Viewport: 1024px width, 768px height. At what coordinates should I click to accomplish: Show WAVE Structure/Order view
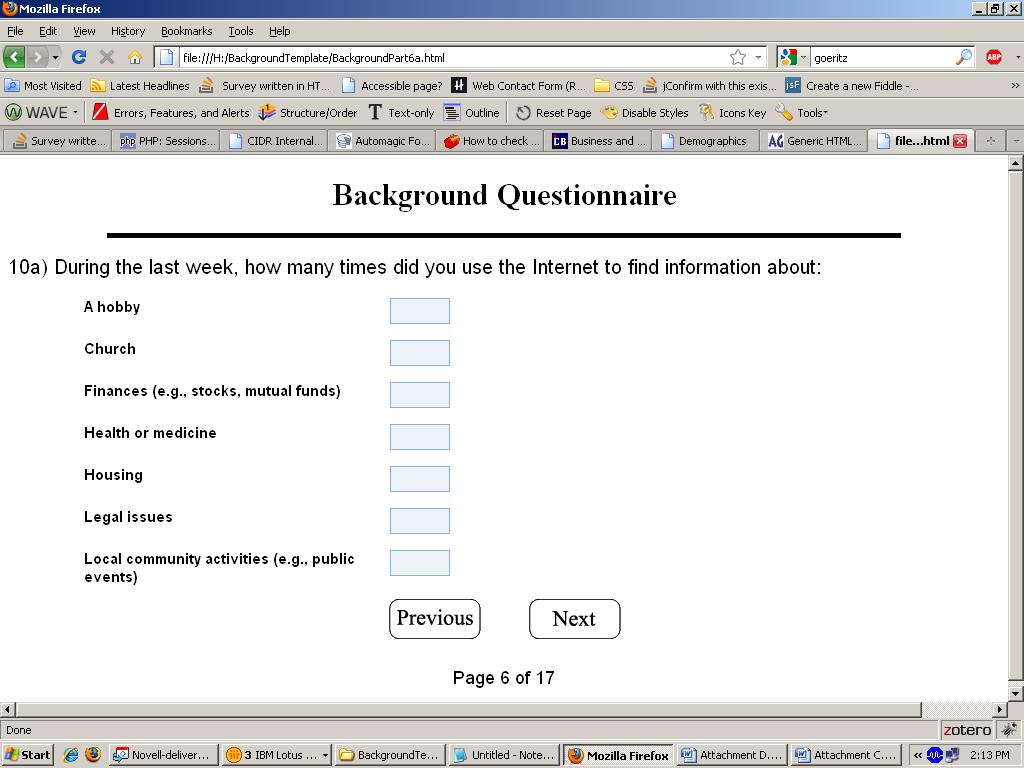point(308,112)
